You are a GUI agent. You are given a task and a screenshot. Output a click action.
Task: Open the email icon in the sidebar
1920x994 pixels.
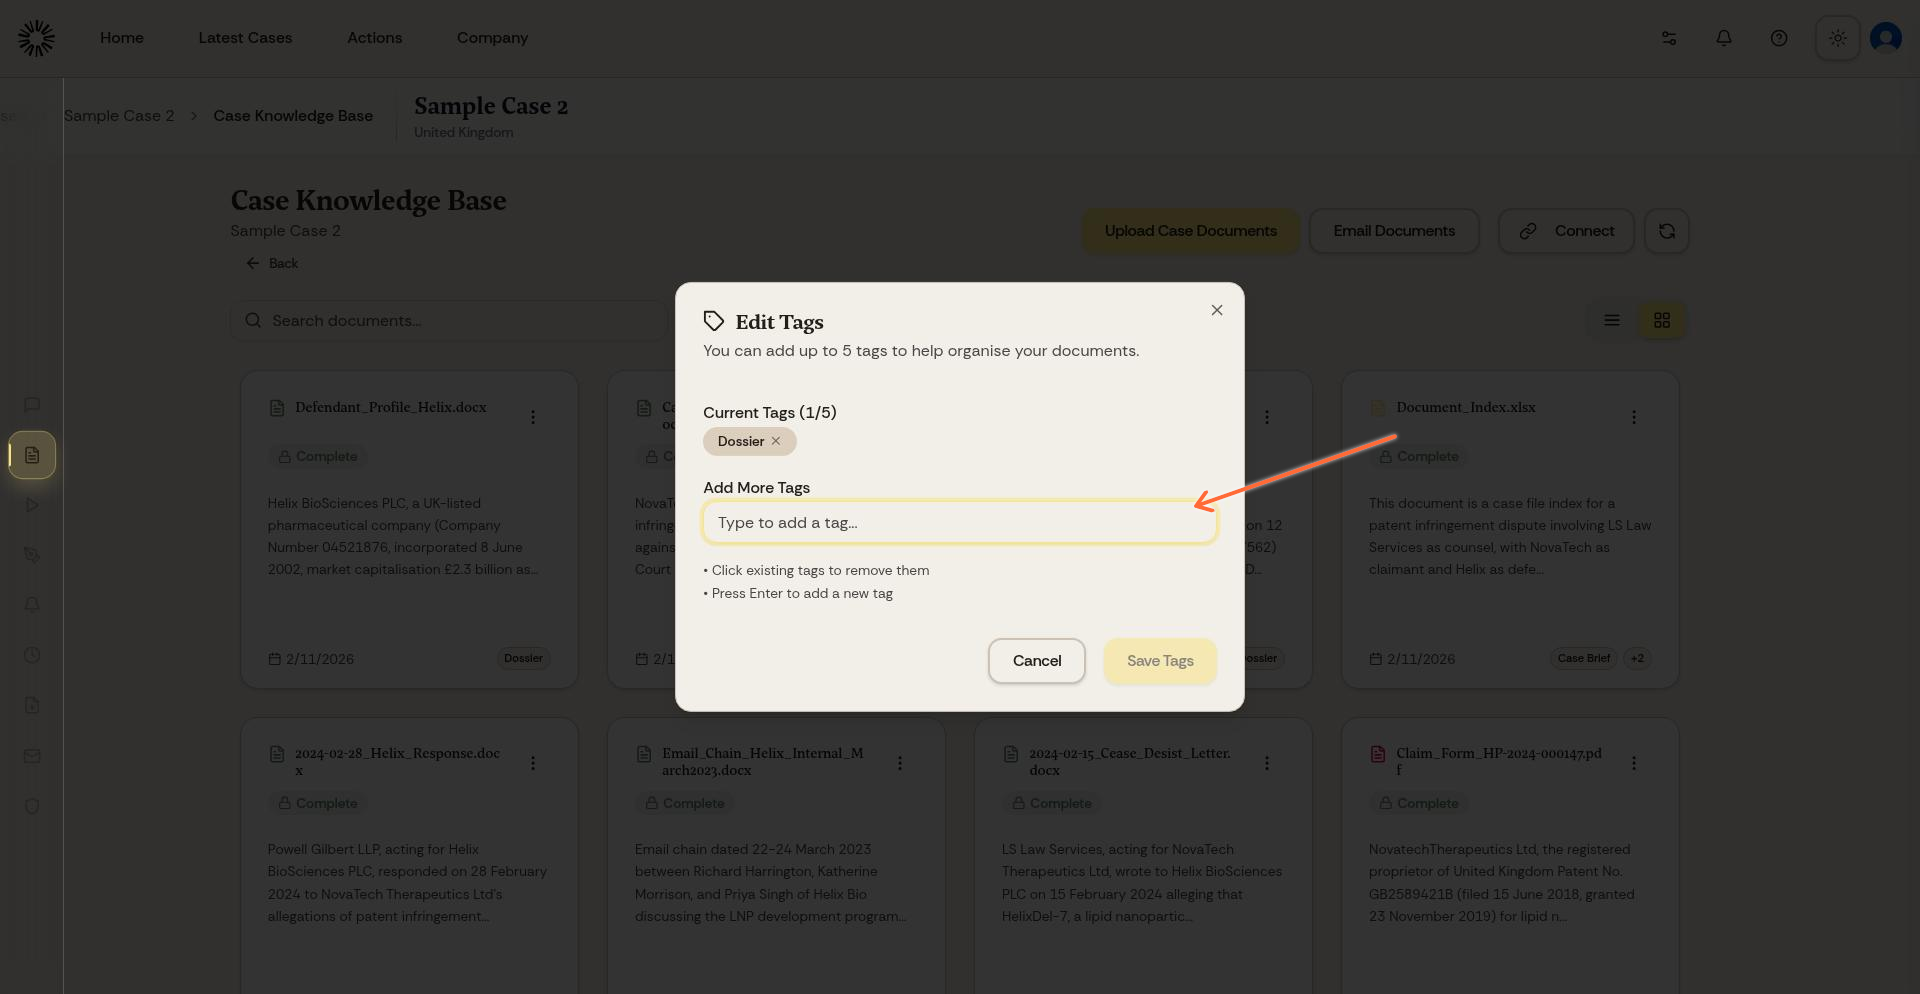(x=31, y=756)
